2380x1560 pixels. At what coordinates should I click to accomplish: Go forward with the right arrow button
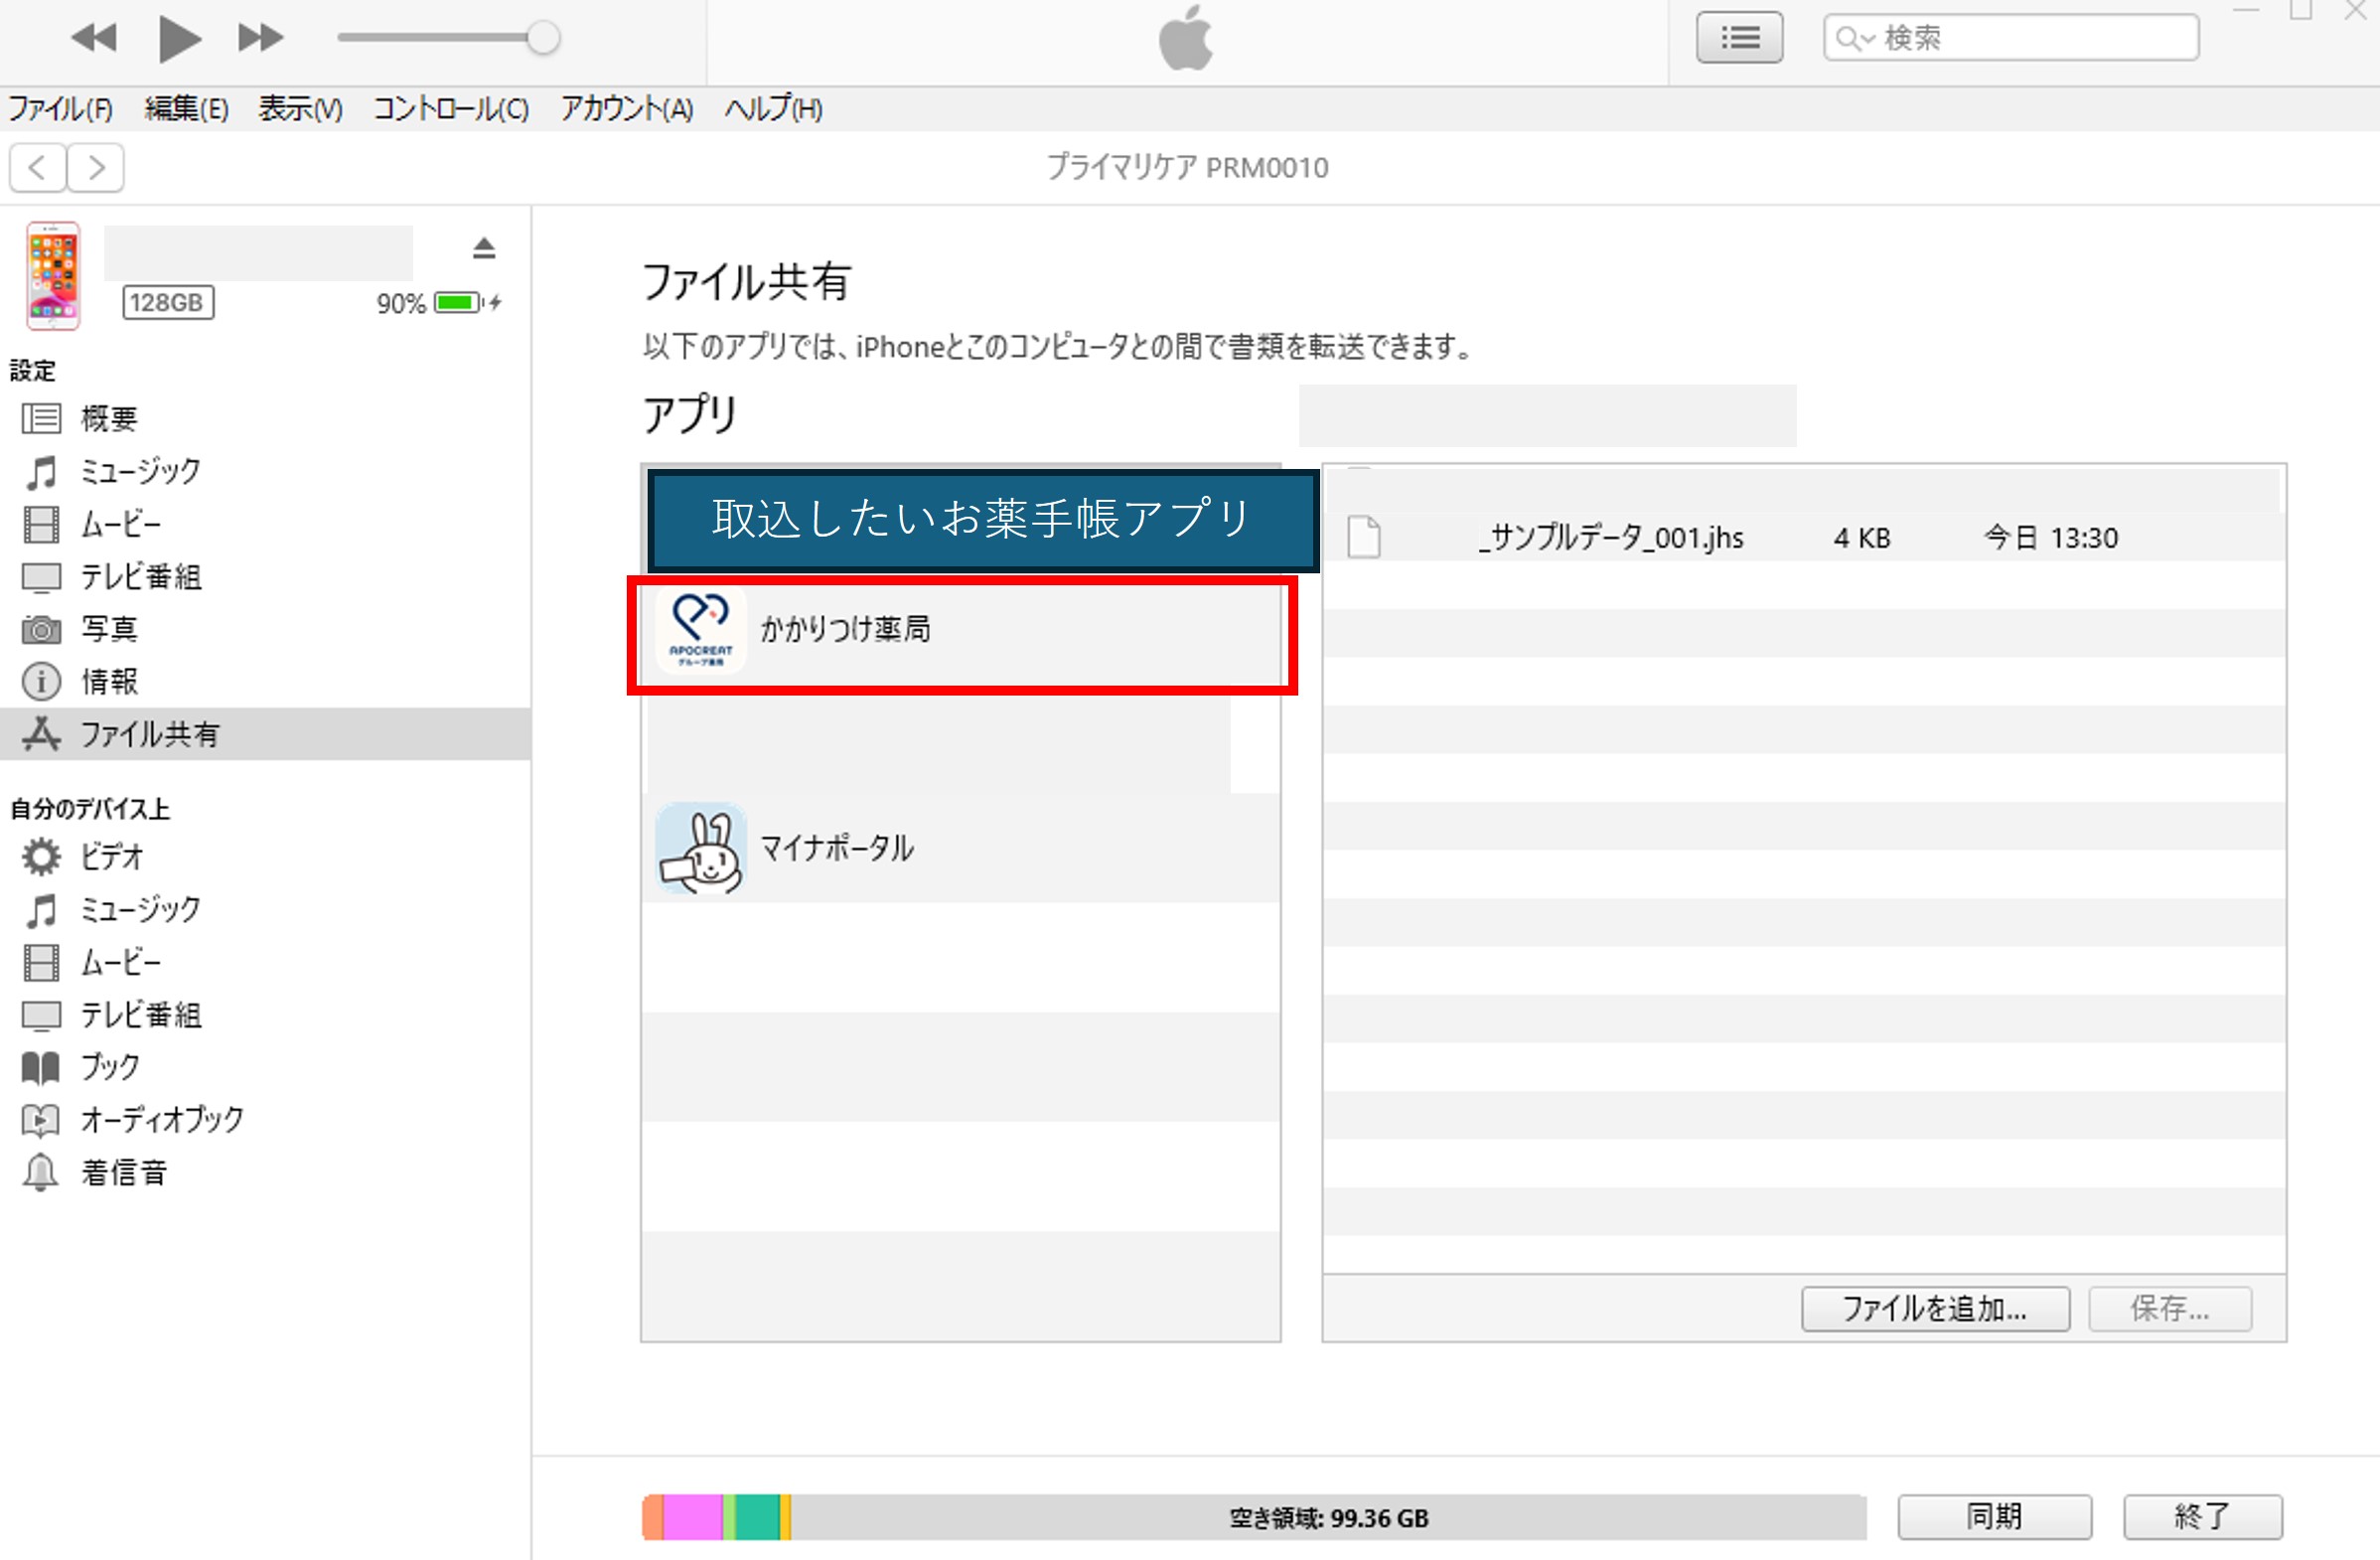click(96, 167)
